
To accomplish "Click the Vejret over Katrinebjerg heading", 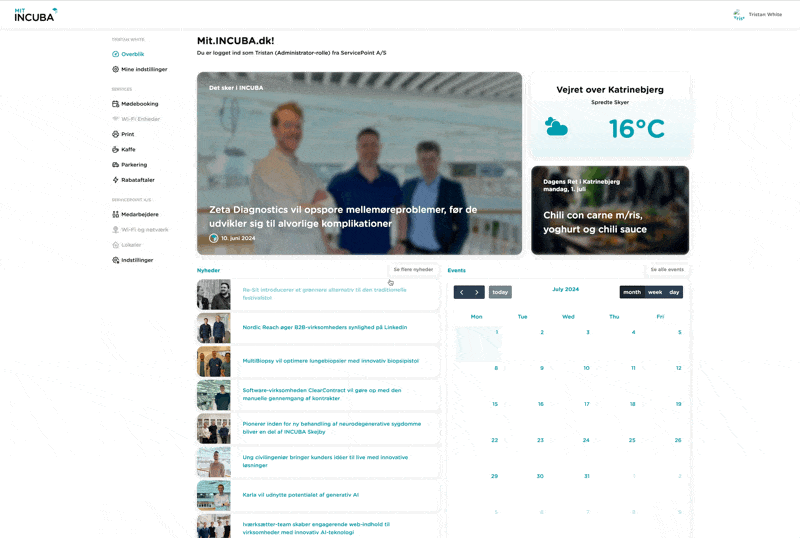I will (x=610, y=90).
